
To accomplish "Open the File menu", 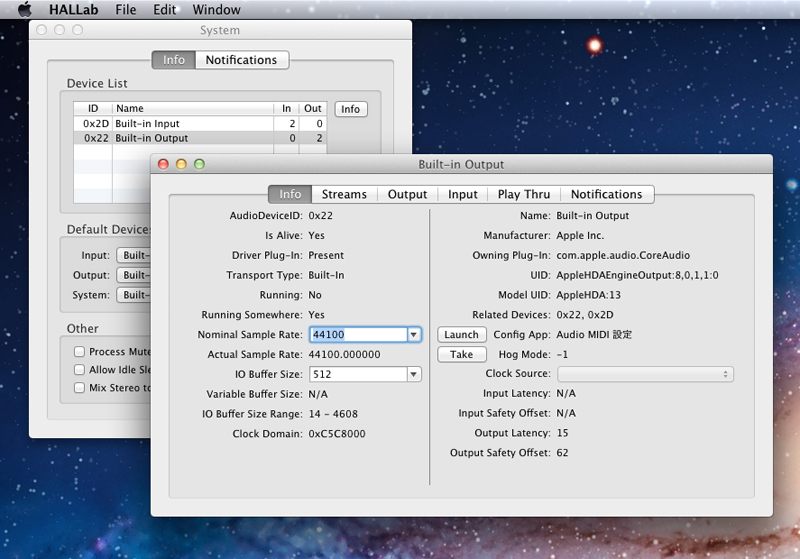I will (125, 10).
